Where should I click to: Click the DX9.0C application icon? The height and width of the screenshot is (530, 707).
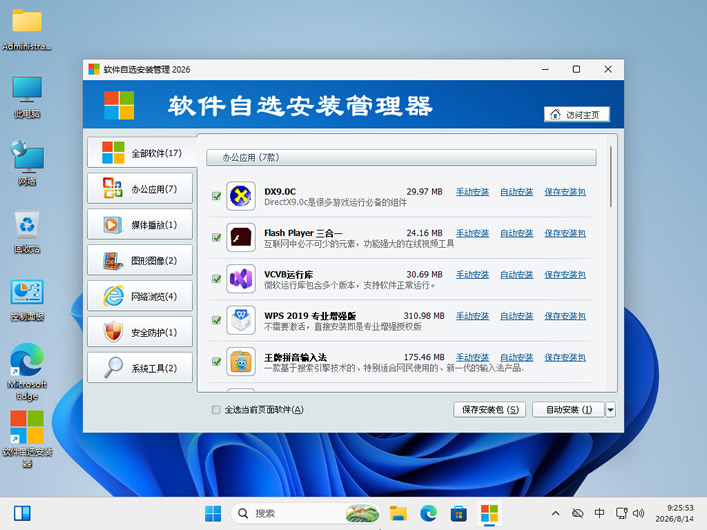pyautogui.click(x=241, y=196)
